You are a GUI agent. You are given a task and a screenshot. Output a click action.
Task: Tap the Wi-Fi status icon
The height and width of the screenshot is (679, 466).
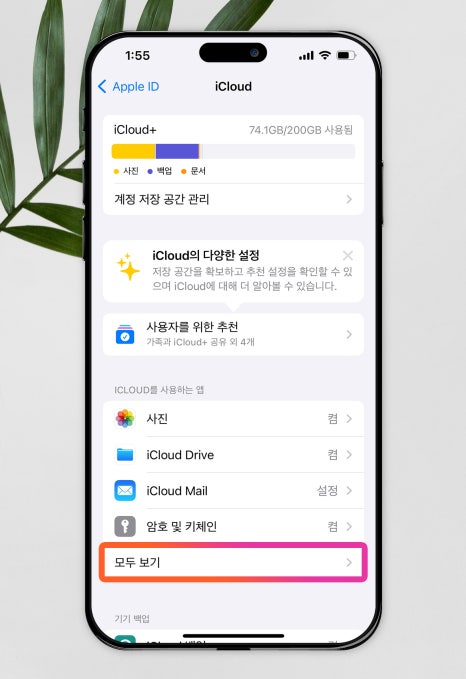(325, 55)
